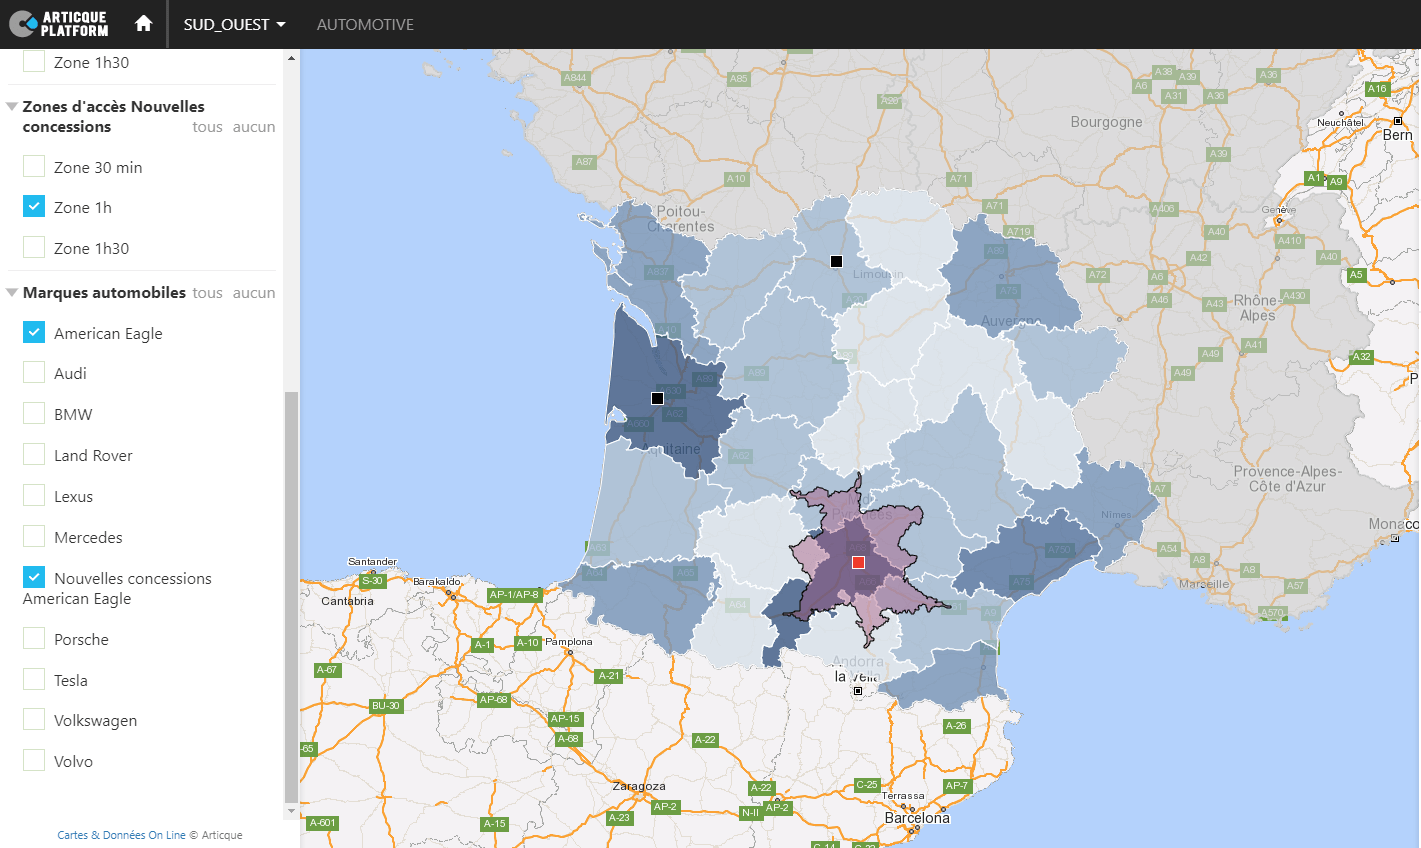Screen dimensions: 1421x848
Task: Click the Cantabria region label
Action: click(x=347, y=601)
